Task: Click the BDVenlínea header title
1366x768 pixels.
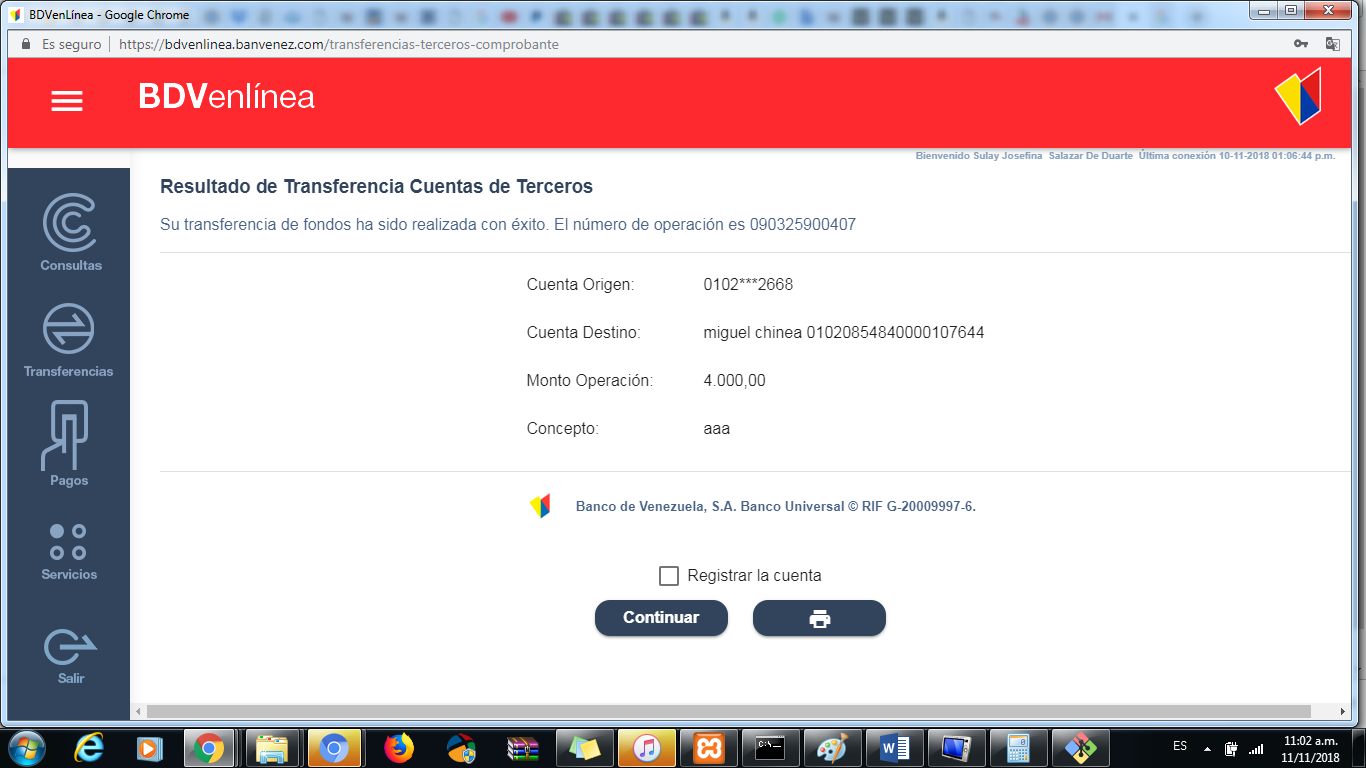Action: click(227, 96)
